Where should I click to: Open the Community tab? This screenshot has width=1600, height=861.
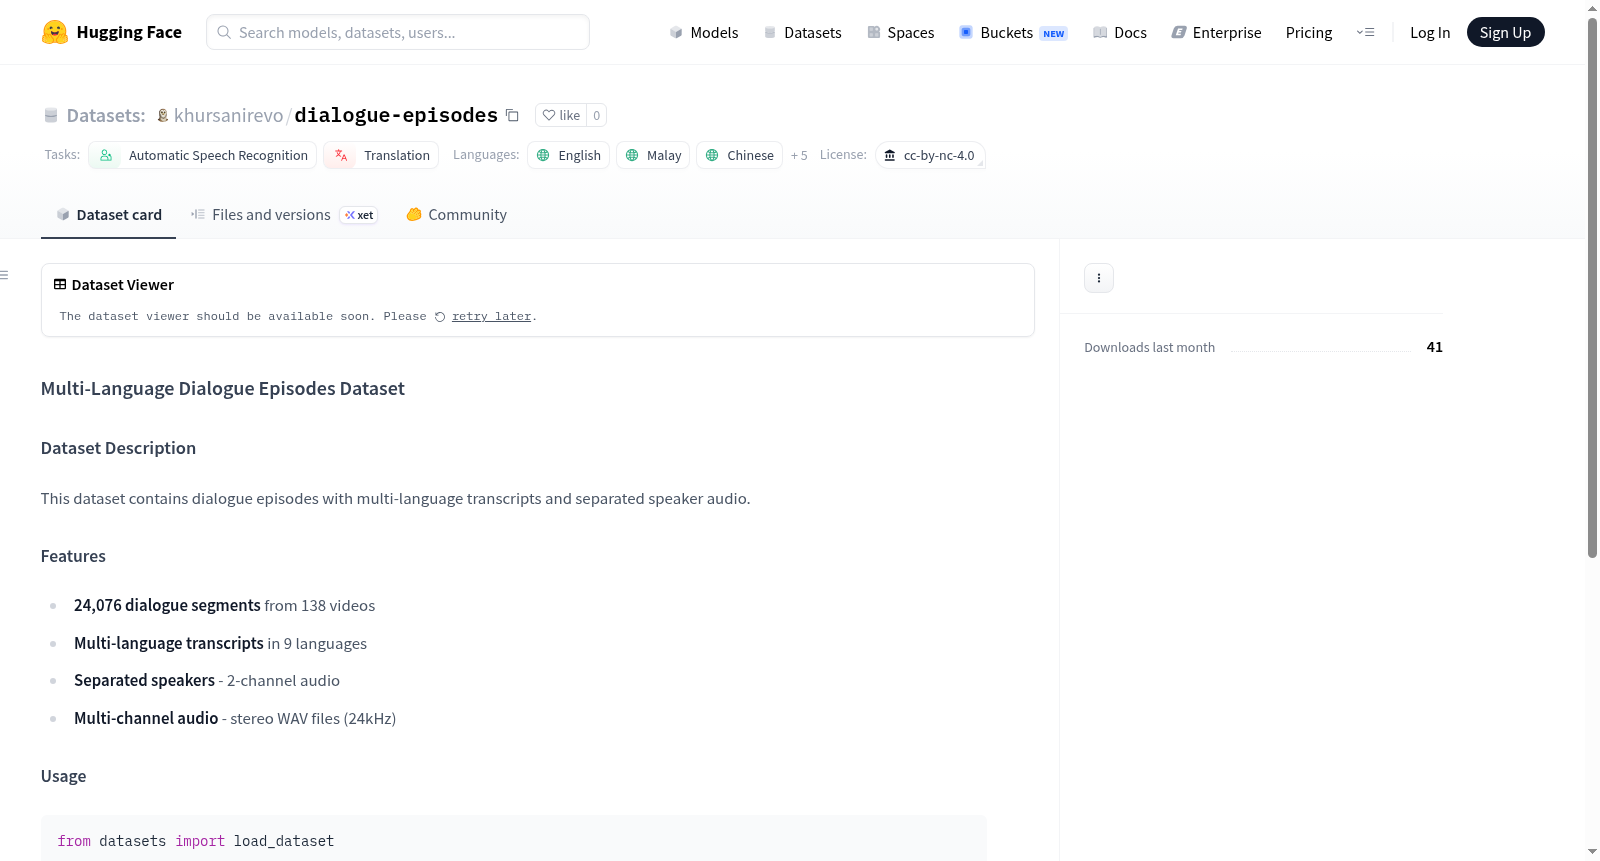click(456, 214)
